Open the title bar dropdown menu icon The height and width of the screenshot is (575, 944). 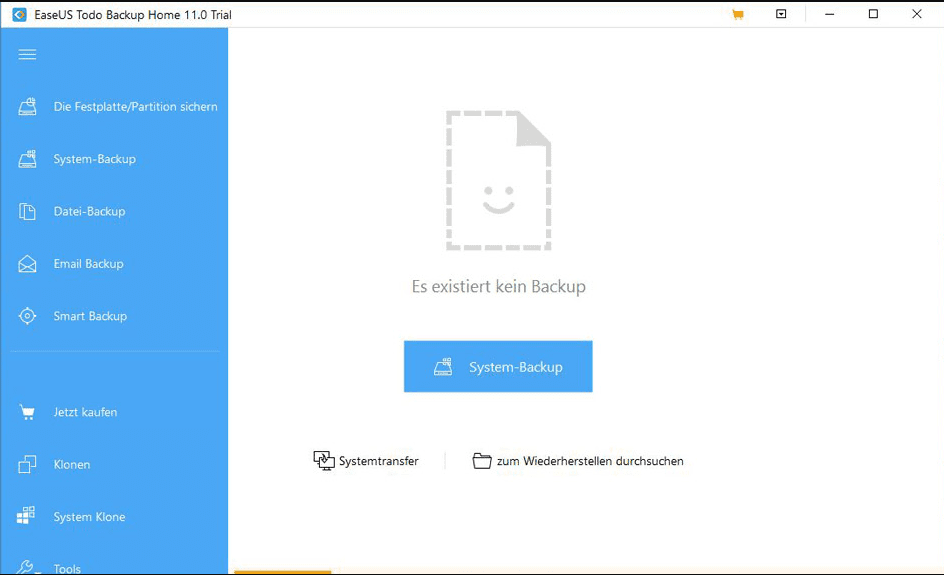(781, 14)
